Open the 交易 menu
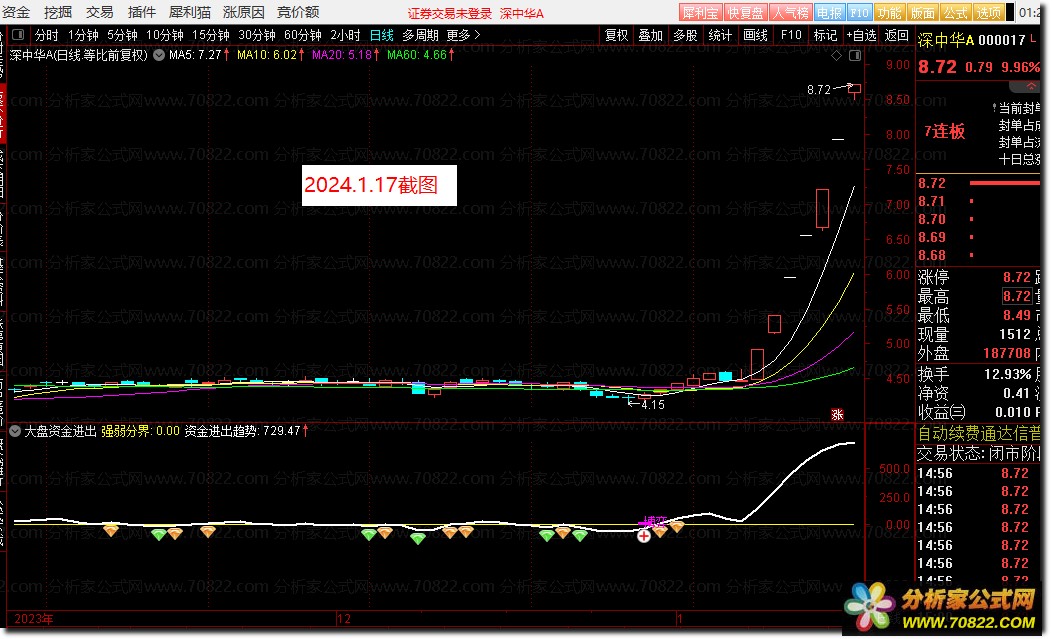Image resolution: width=1052 pixels, height=639 pixels. tap(99, 12)
